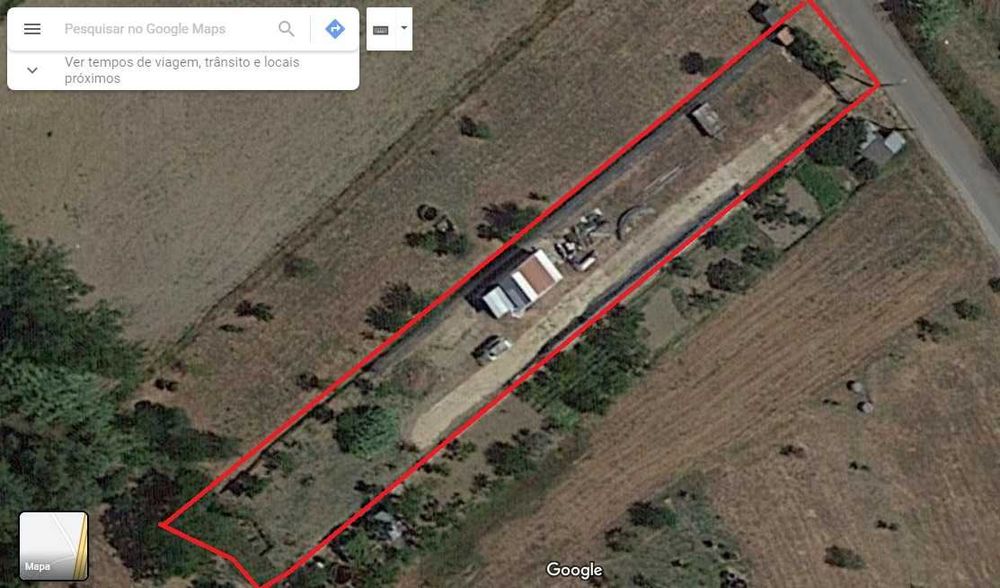The height and width of the screenshot is (588, 1000).
Task: Open the hamburger main menu
Action: click(32, 29)
